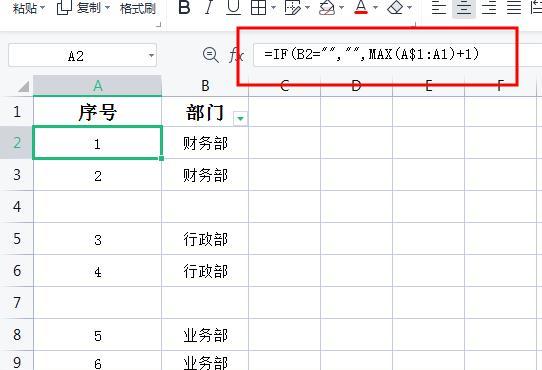Select row 6 header
Viewport: 542px width, 370px height.
point(17,270)
